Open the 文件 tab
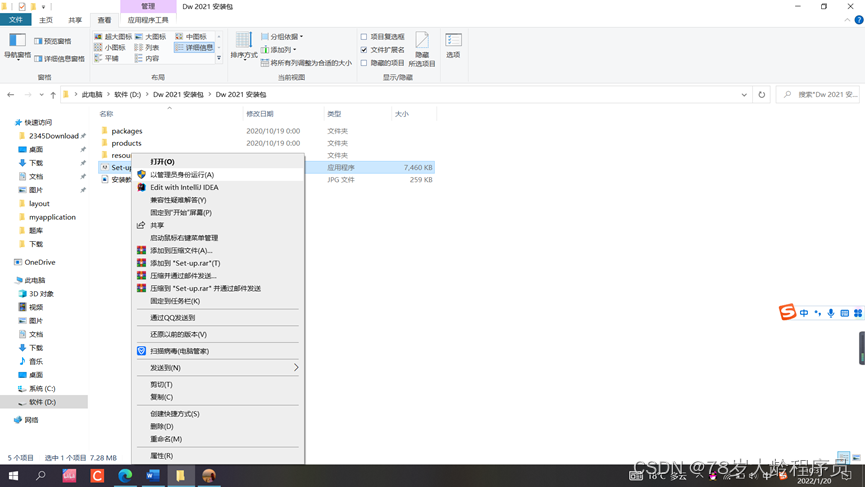 tap(15, 20)
